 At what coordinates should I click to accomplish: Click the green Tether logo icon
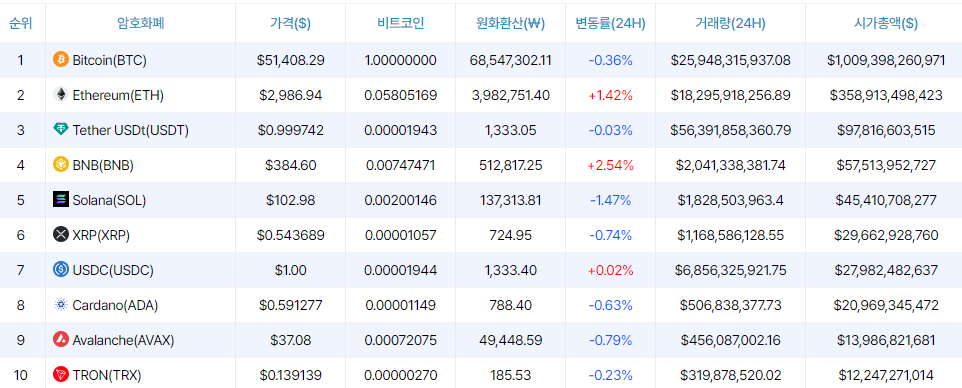coord(61,130)
